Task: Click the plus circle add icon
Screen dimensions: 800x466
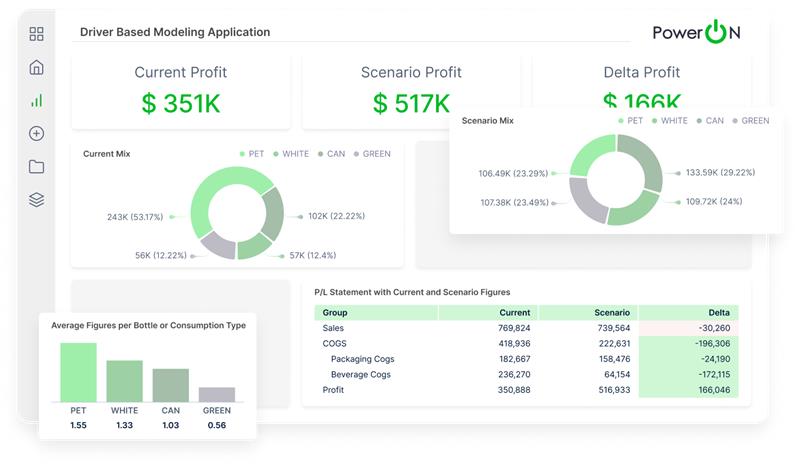Action: point(37,133)
